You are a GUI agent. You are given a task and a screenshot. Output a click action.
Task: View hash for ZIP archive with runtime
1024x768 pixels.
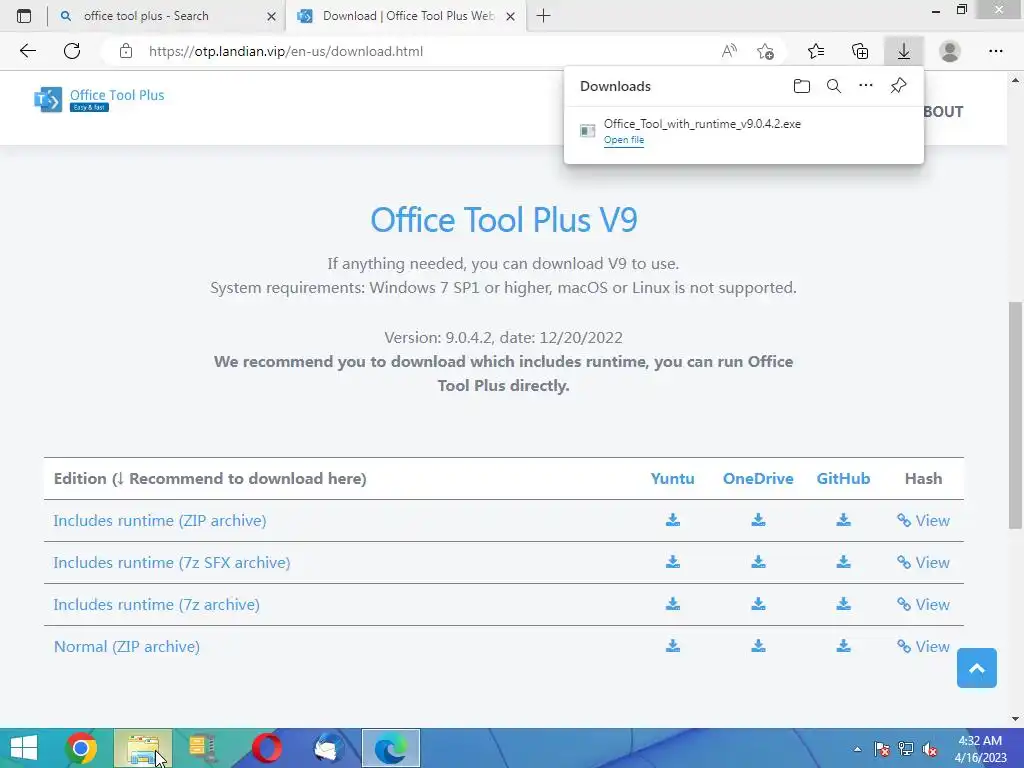pos(923,520)
